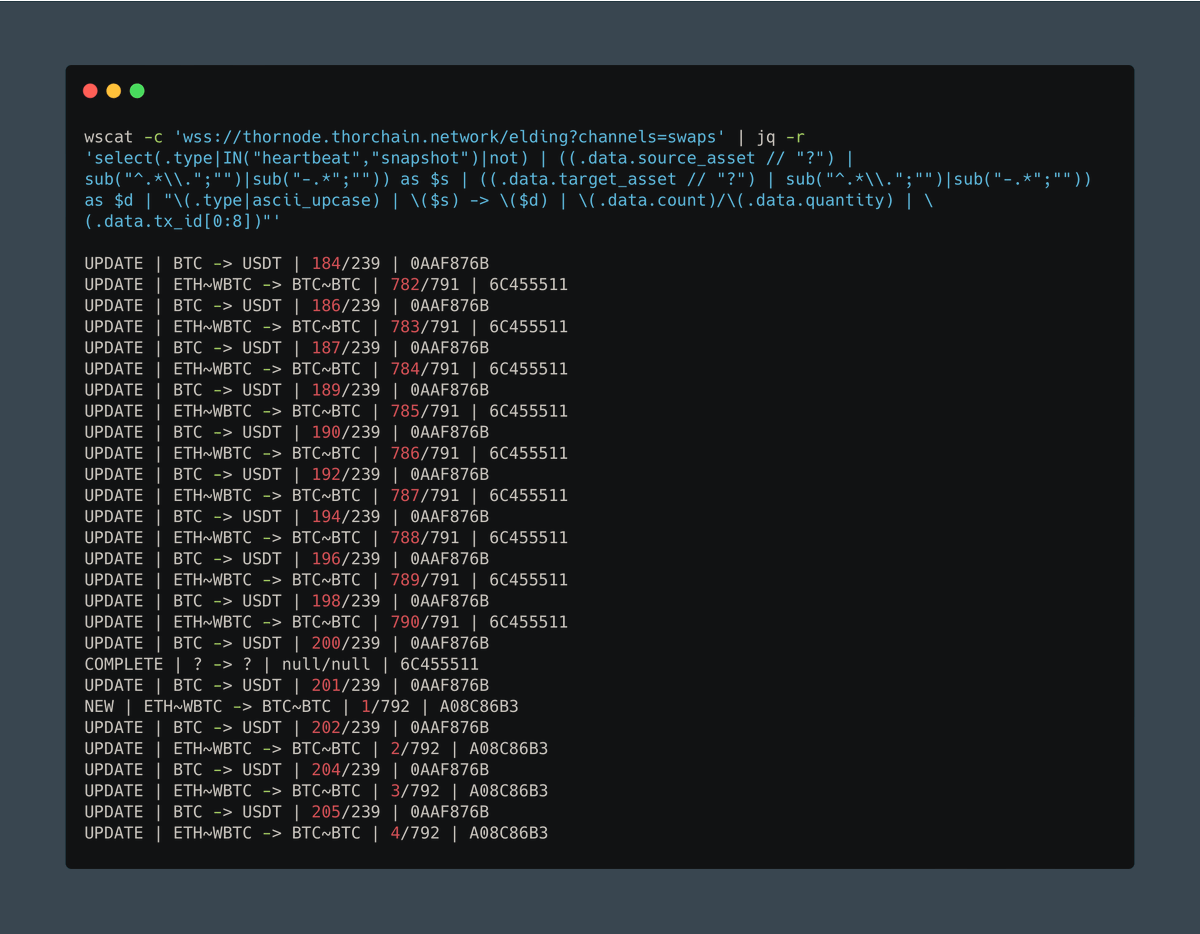
Task: Click the row with count 200/239
Action: [x=286, y=643]
